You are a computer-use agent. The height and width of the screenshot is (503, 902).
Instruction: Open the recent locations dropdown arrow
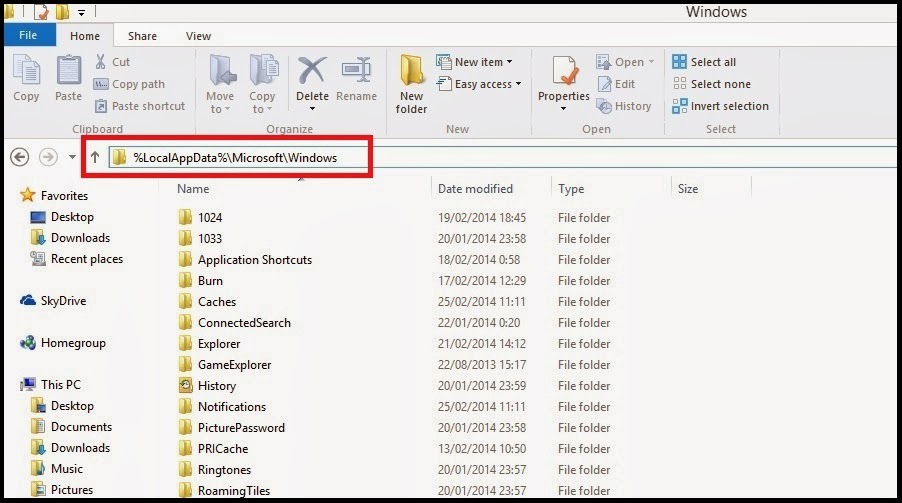click(x=72, y=157)
